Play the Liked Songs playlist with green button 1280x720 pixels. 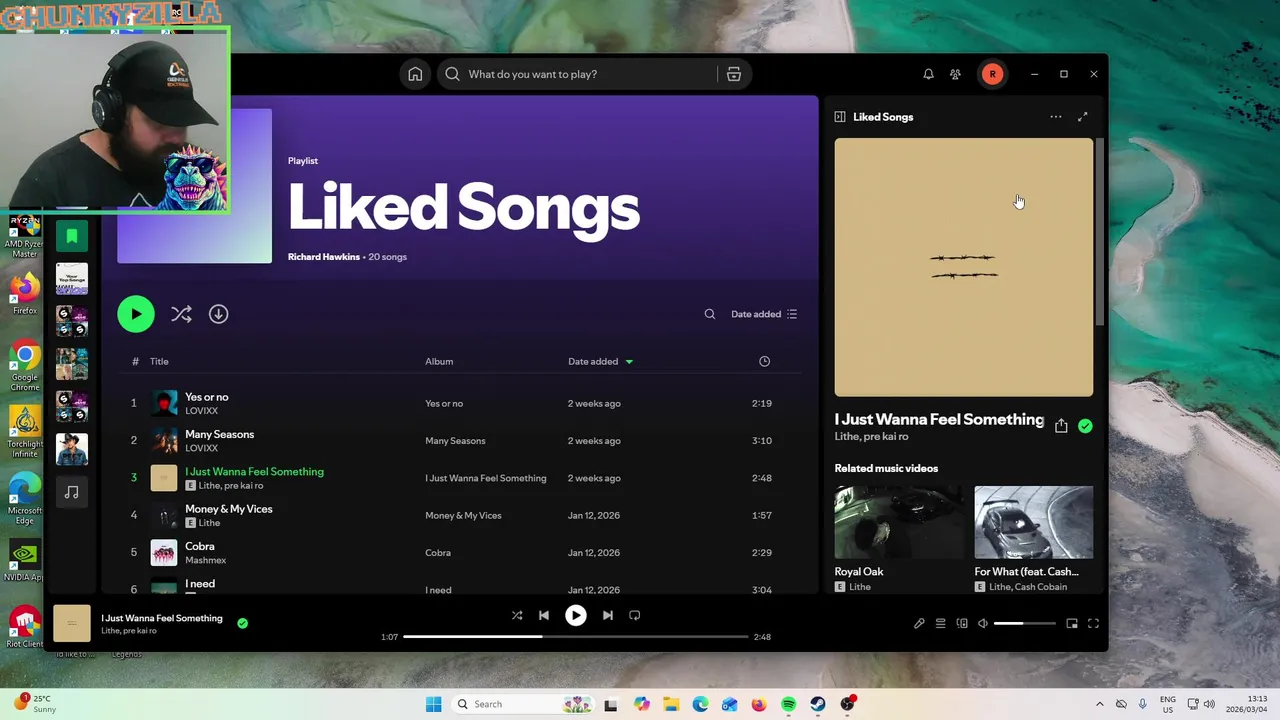[136, 314]
